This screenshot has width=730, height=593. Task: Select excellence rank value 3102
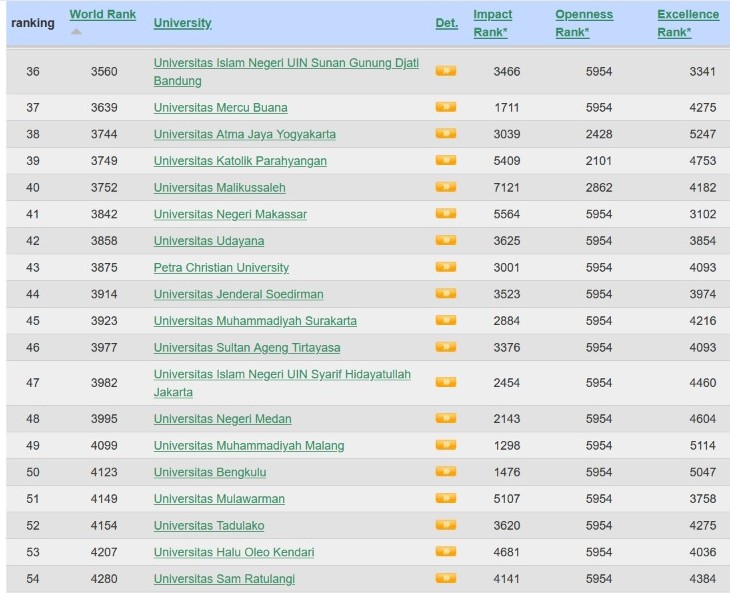[x=703, y=214]
